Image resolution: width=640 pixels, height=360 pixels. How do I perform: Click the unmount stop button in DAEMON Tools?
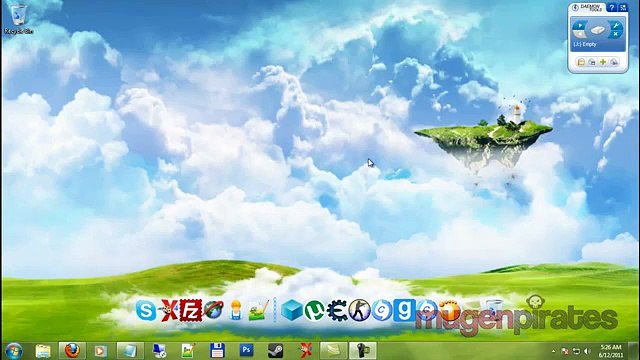coord(579,35)
